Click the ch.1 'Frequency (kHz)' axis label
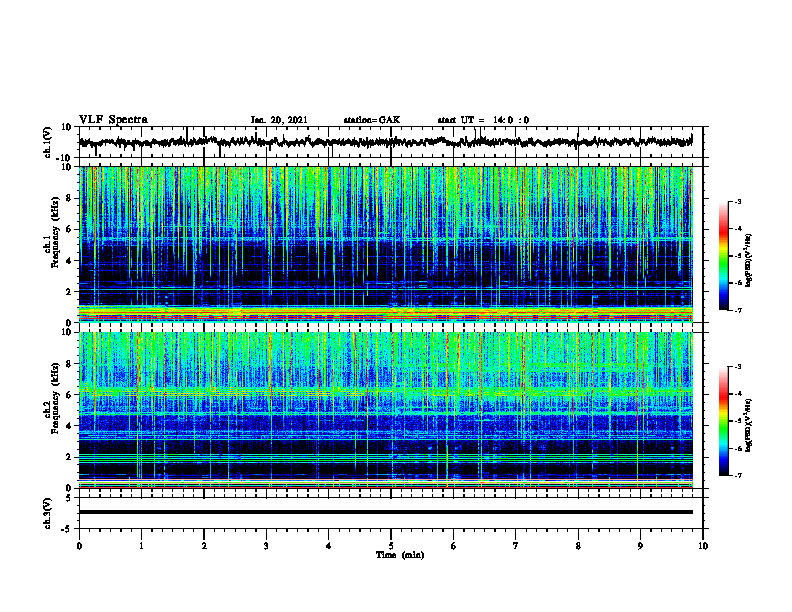Image resolution: width=792 pixels, height=612 pixels. (55, 233)
